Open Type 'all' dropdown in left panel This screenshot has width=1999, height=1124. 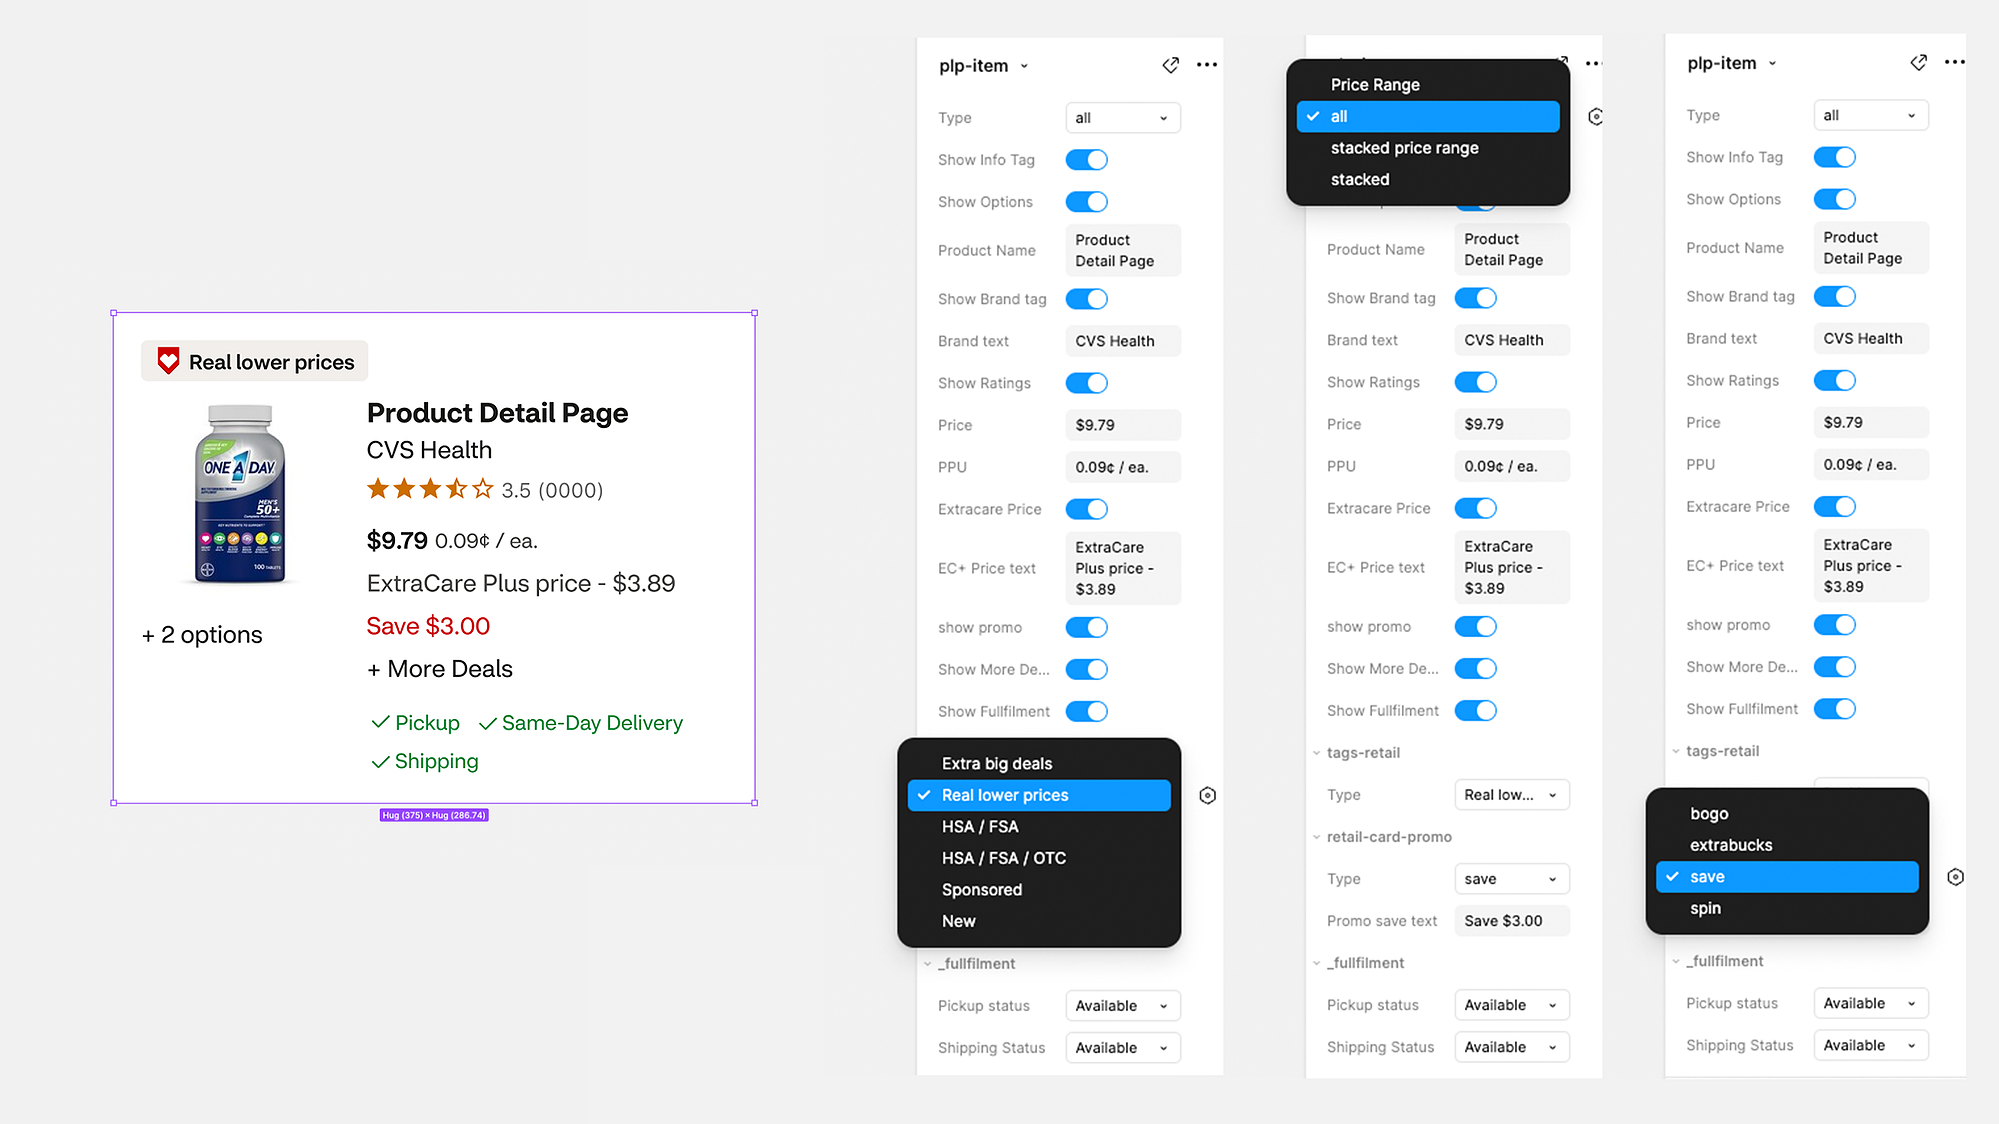(x=1123, y=118)
